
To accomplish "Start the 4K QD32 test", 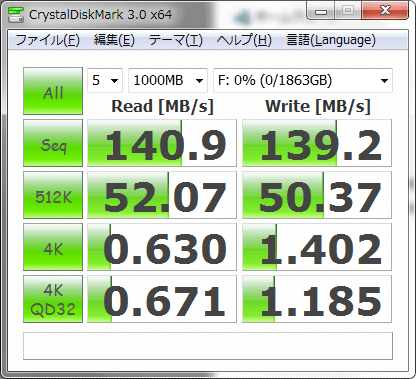I will (x=53, y=299).
